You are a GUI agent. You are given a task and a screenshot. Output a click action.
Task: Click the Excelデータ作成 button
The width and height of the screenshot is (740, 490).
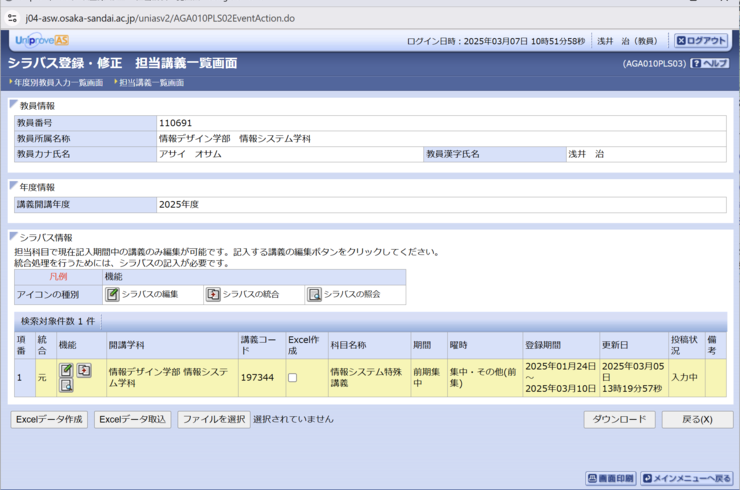[49, 419]
